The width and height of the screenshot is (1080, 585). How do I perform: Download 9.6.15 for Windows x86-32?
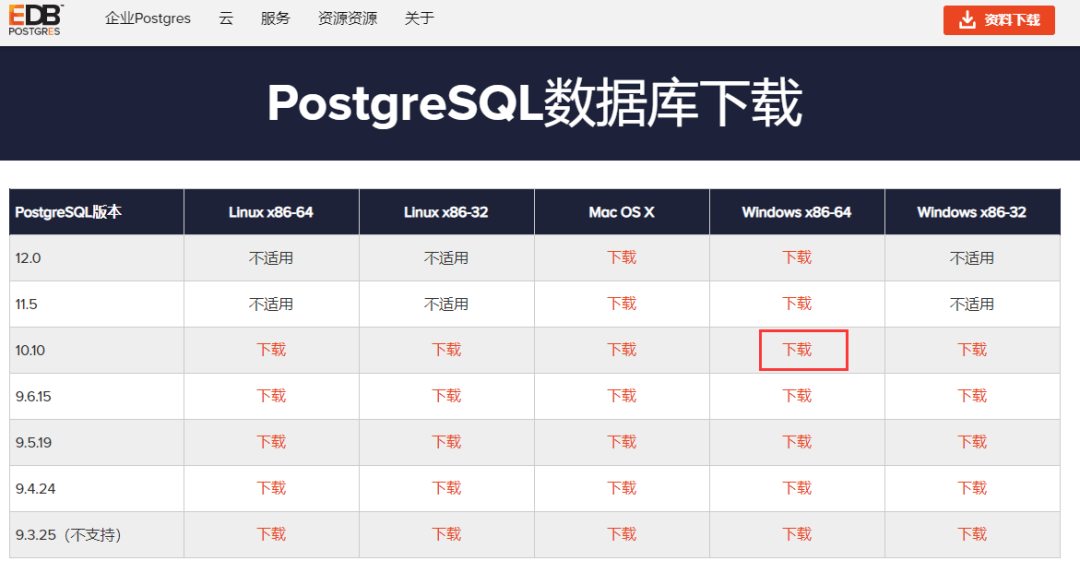(x=972, y=396)
